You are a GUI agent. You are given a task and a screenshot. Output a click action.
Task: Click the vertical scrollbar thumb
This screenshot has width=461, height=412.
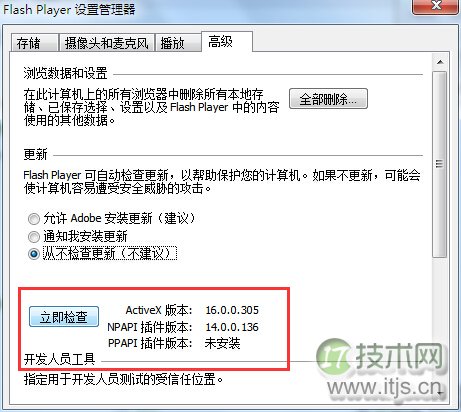tap(440, 164)
